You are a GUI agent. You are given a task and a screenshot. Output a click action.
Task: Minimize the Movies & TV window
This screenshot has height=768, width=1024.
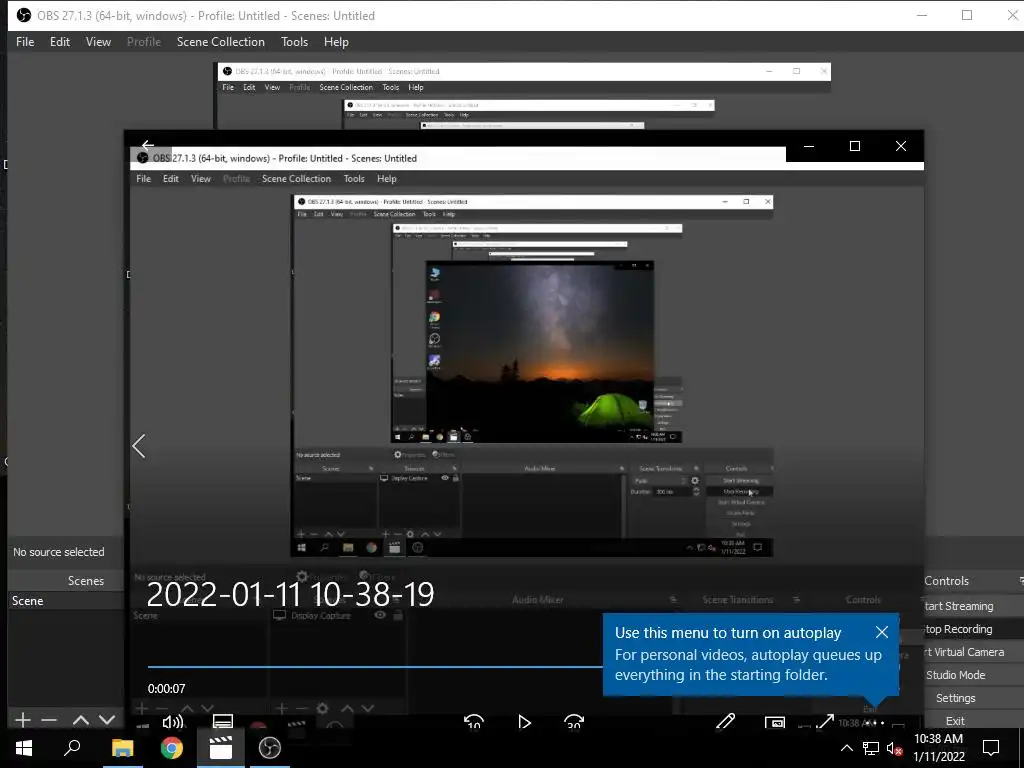pos(808,146)
